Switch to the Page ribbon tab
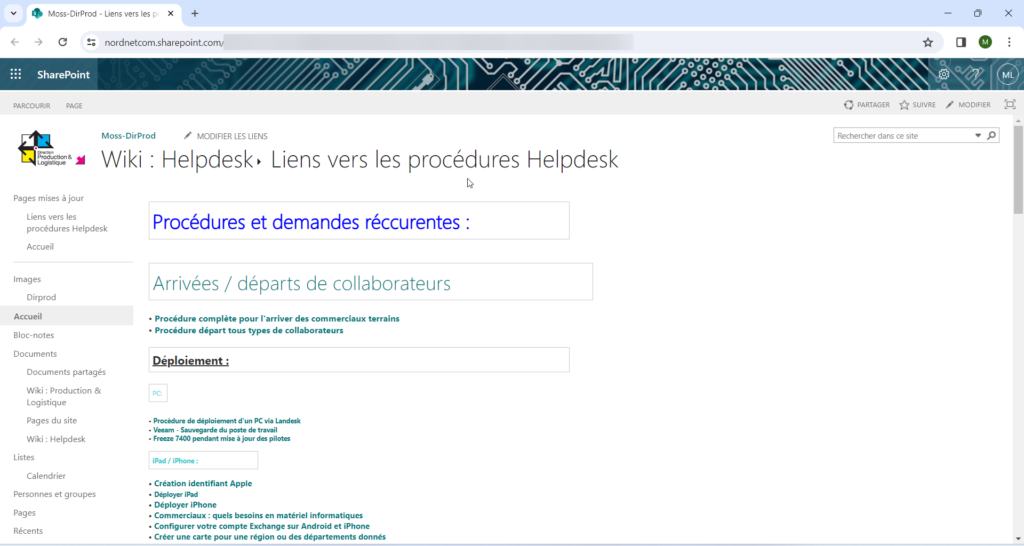Viewport: 1024px width, 546px height. click(x=74, y=105)
